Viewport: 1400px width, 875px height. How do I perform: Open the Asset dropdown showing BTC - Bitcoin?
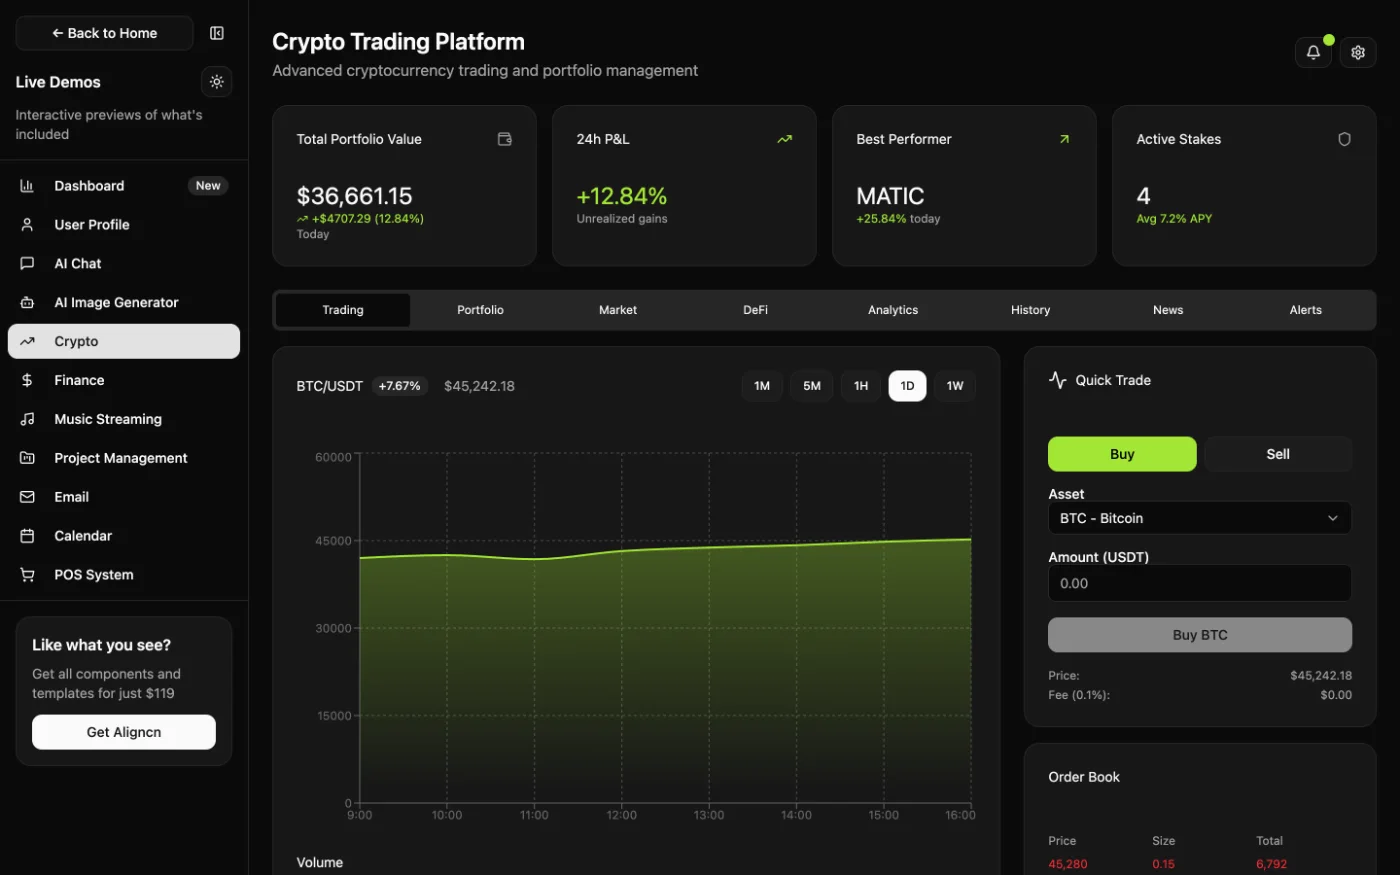point(1200,518)
